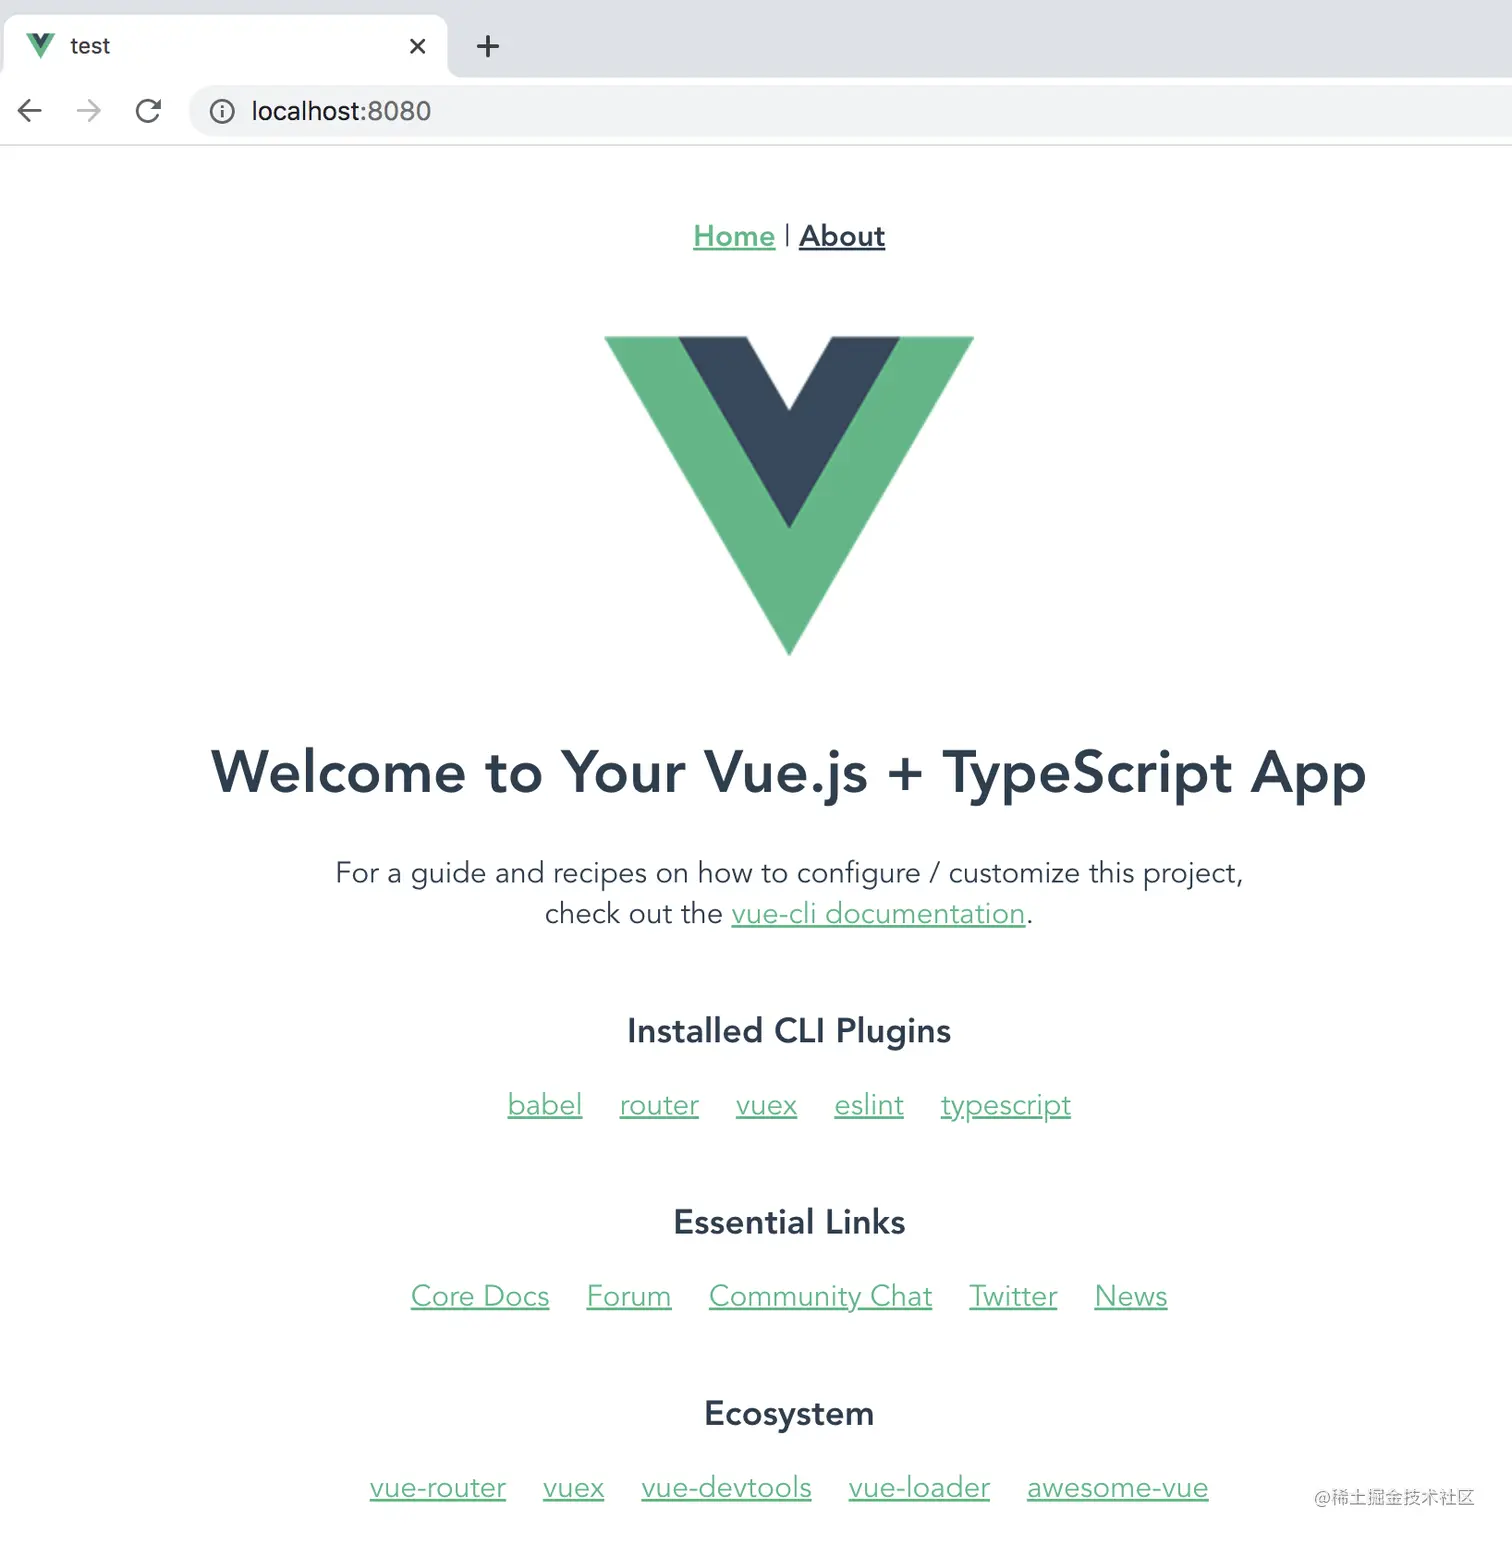Open the vue-cli documentation link

(878, 914)
